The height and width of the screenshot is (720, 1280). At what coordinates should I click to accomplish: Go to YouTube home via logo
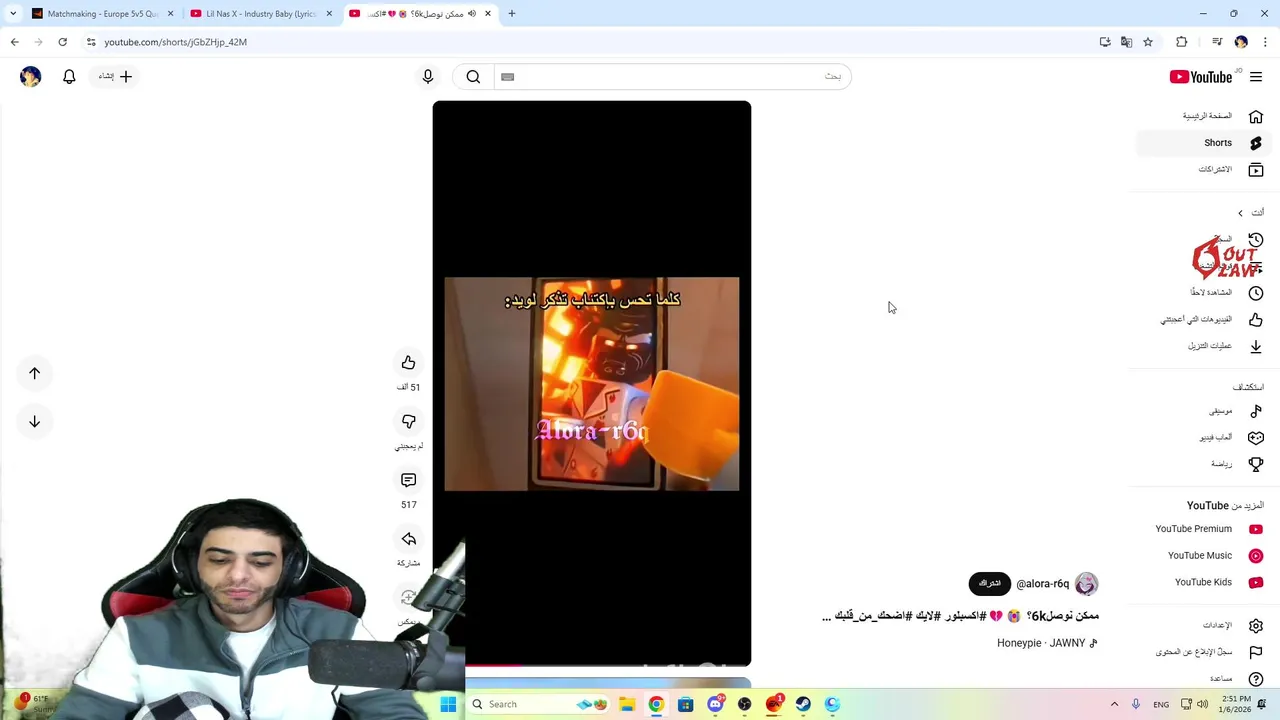point(1201,77)
